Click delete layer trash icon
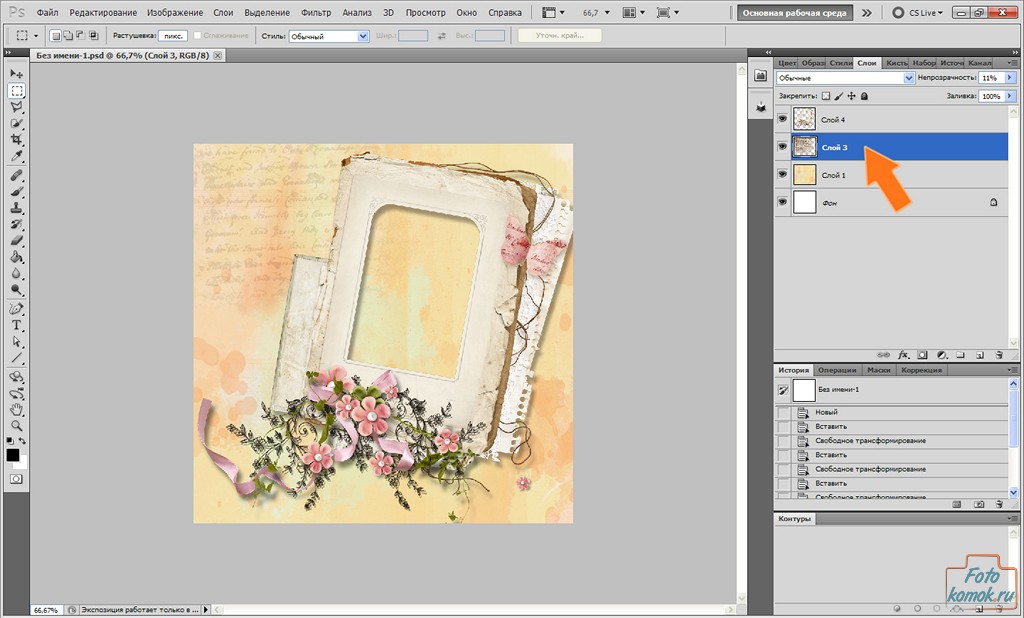Viewport: 1024px width, 618px height. click(999, 354)
